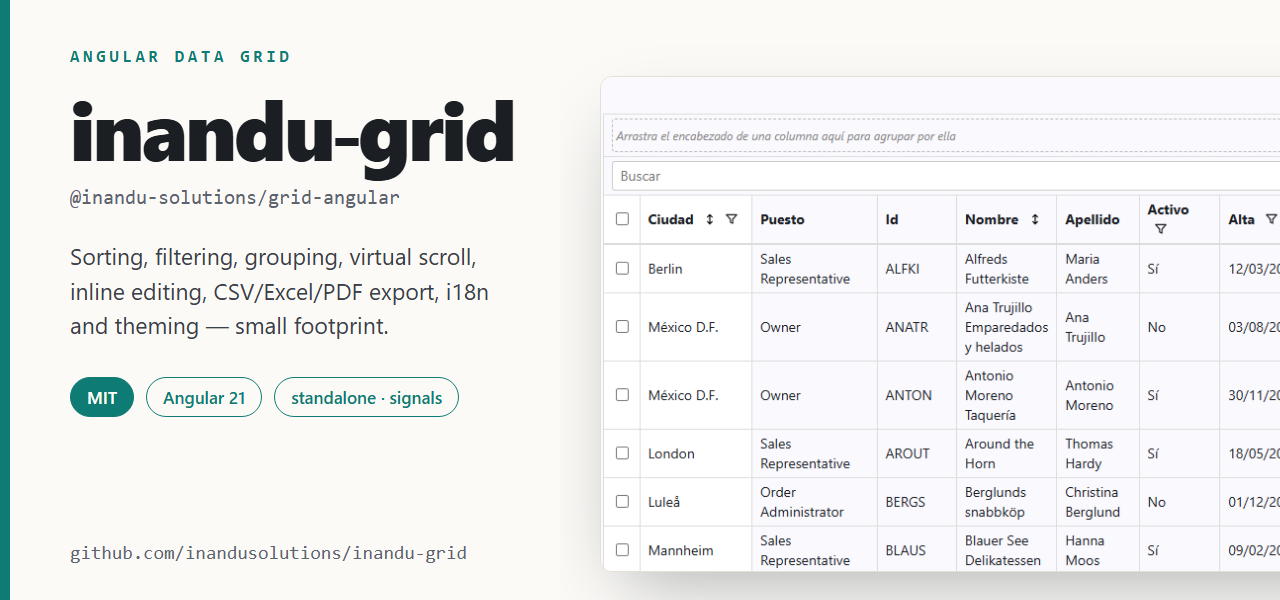This screenshot has width=1280, height=600.
Task: Click the standalone · signals badge
Action: (x=366, y=398)
